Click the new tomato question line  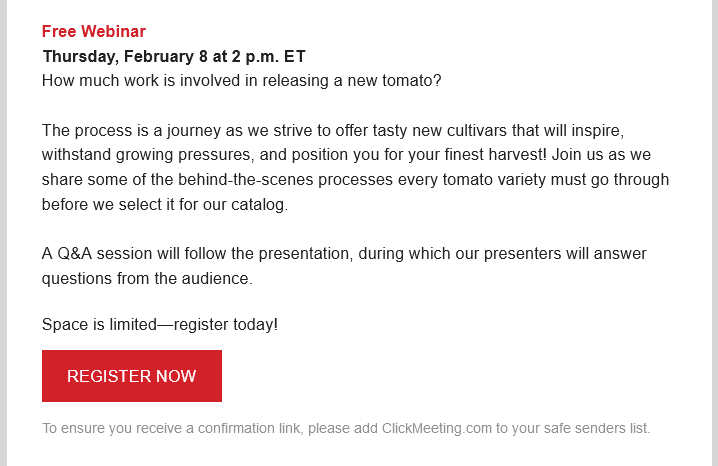(x=241, y=81)
